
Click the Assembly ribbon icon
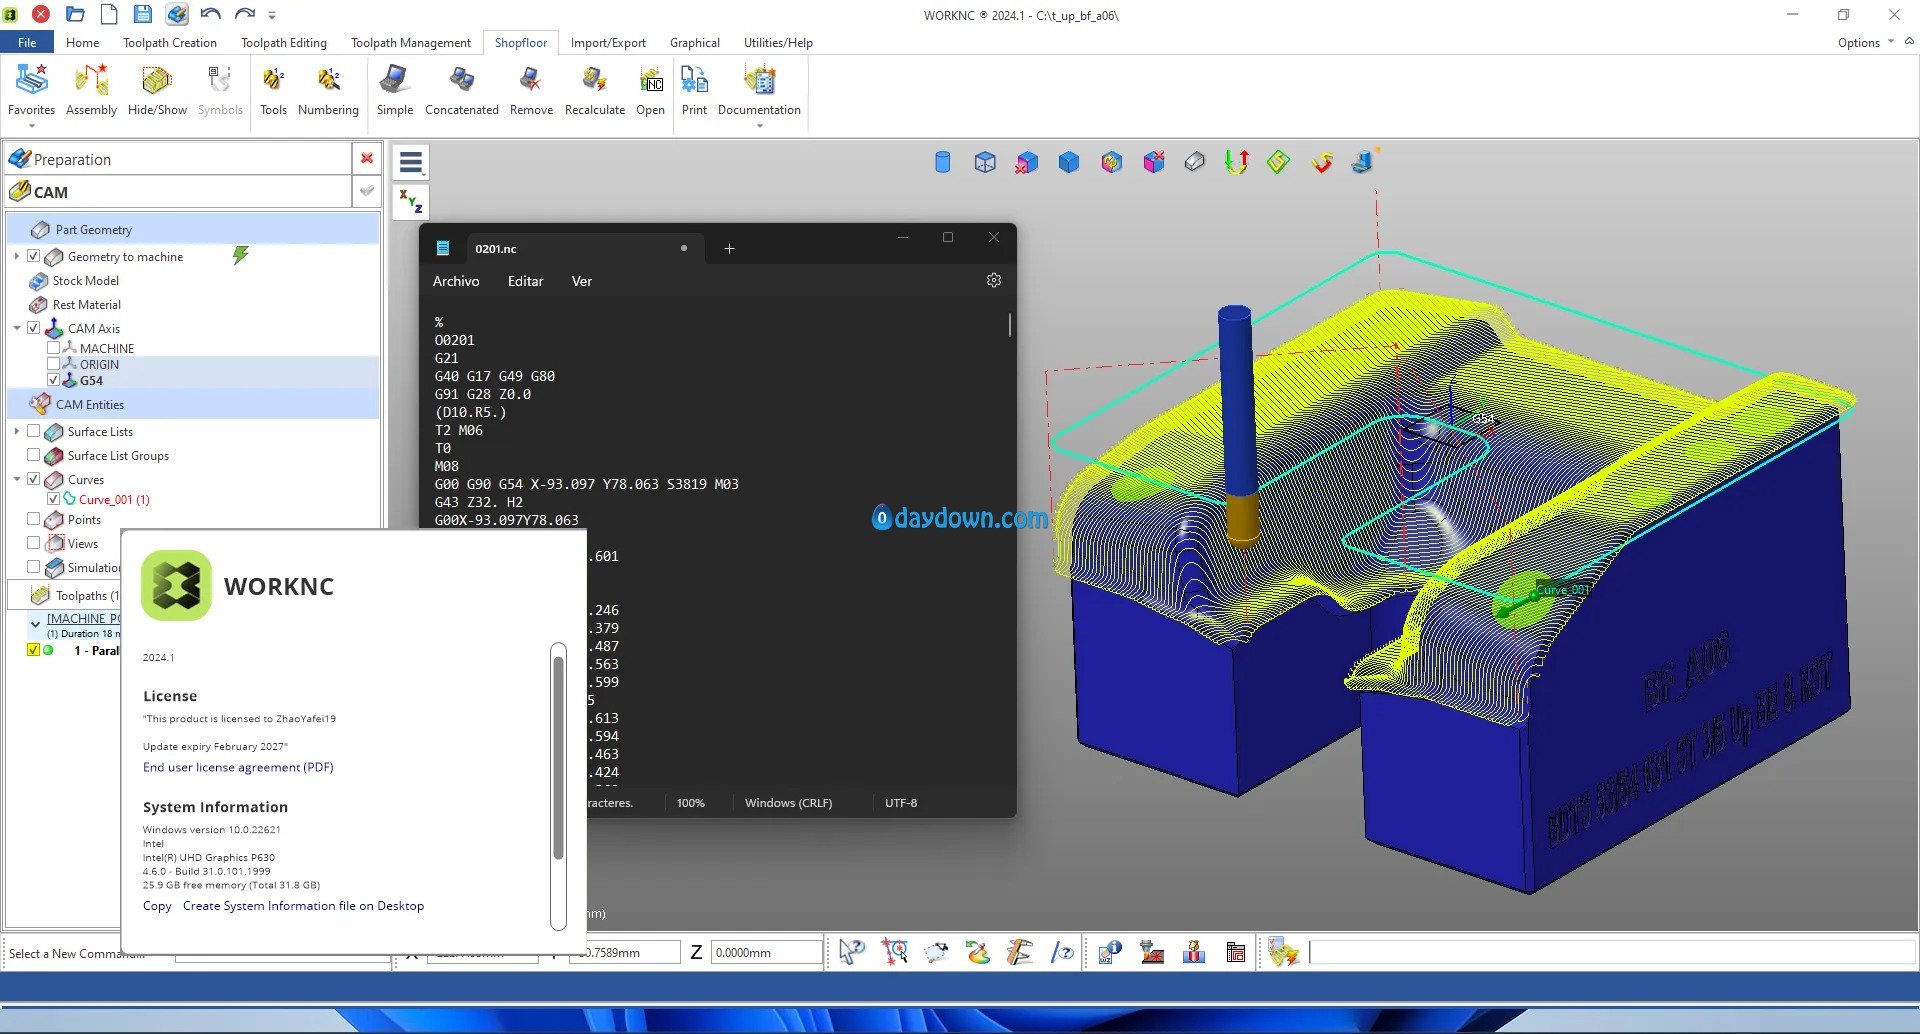tap(91, 90)
